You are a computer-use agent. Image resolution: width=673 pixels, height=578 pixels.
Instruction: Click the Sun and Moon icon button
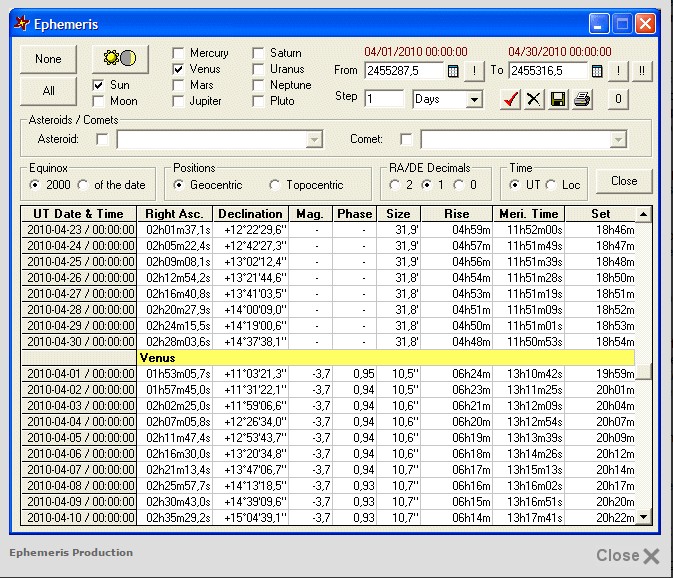click(x=120, y=59)
